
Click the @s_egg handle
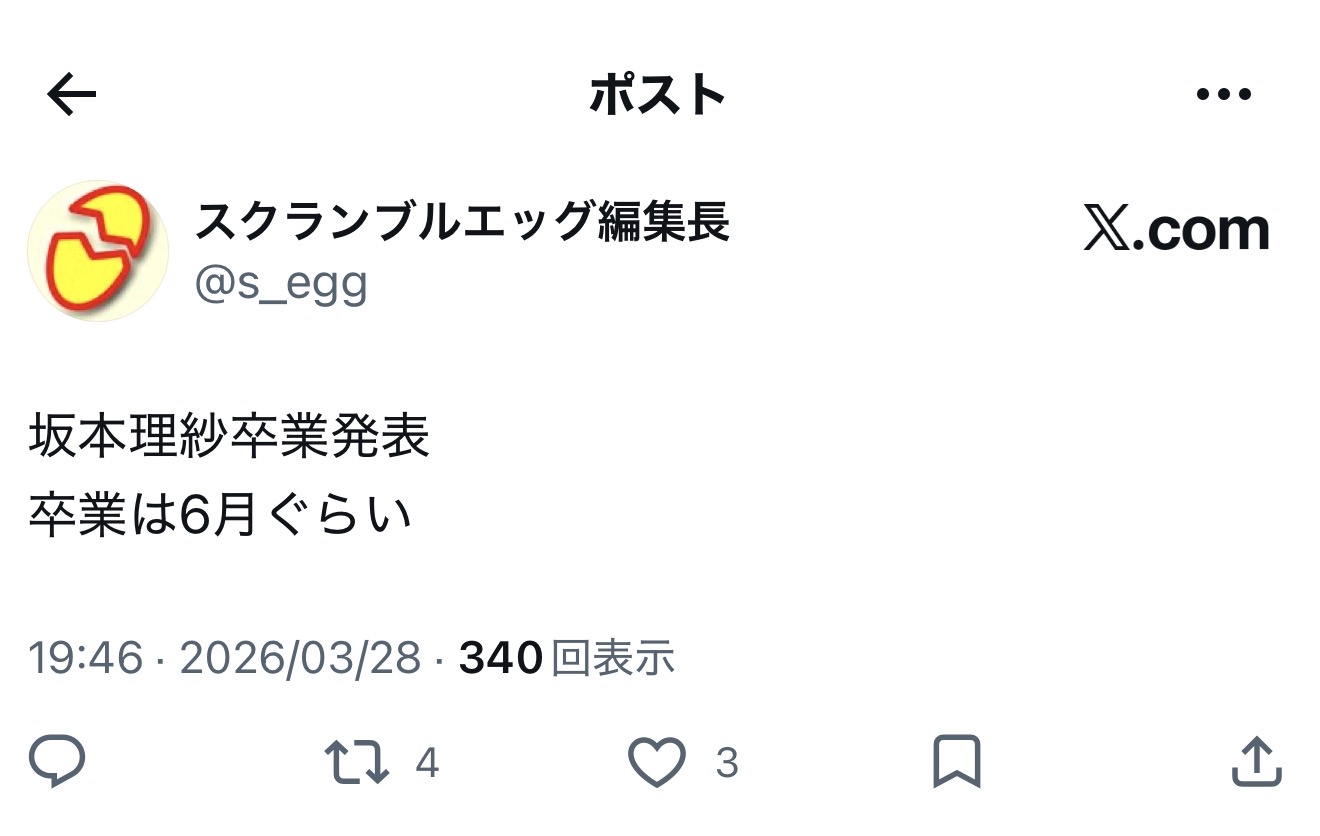[x=282, y=285]
